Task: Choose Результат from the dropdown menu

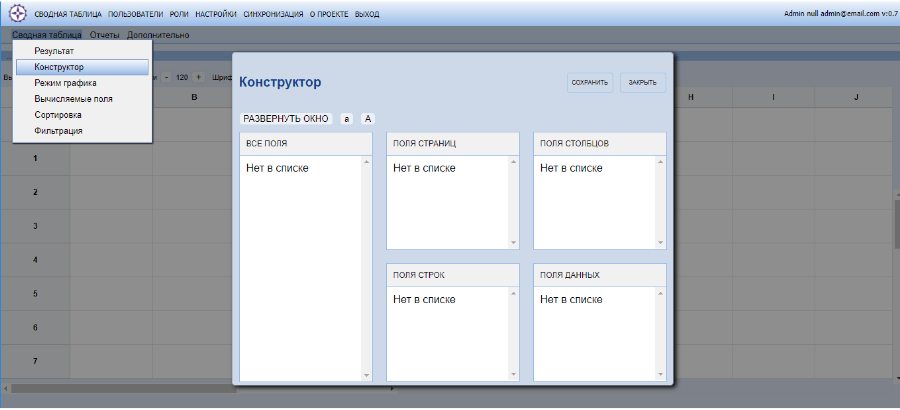Action: [82, 51]
